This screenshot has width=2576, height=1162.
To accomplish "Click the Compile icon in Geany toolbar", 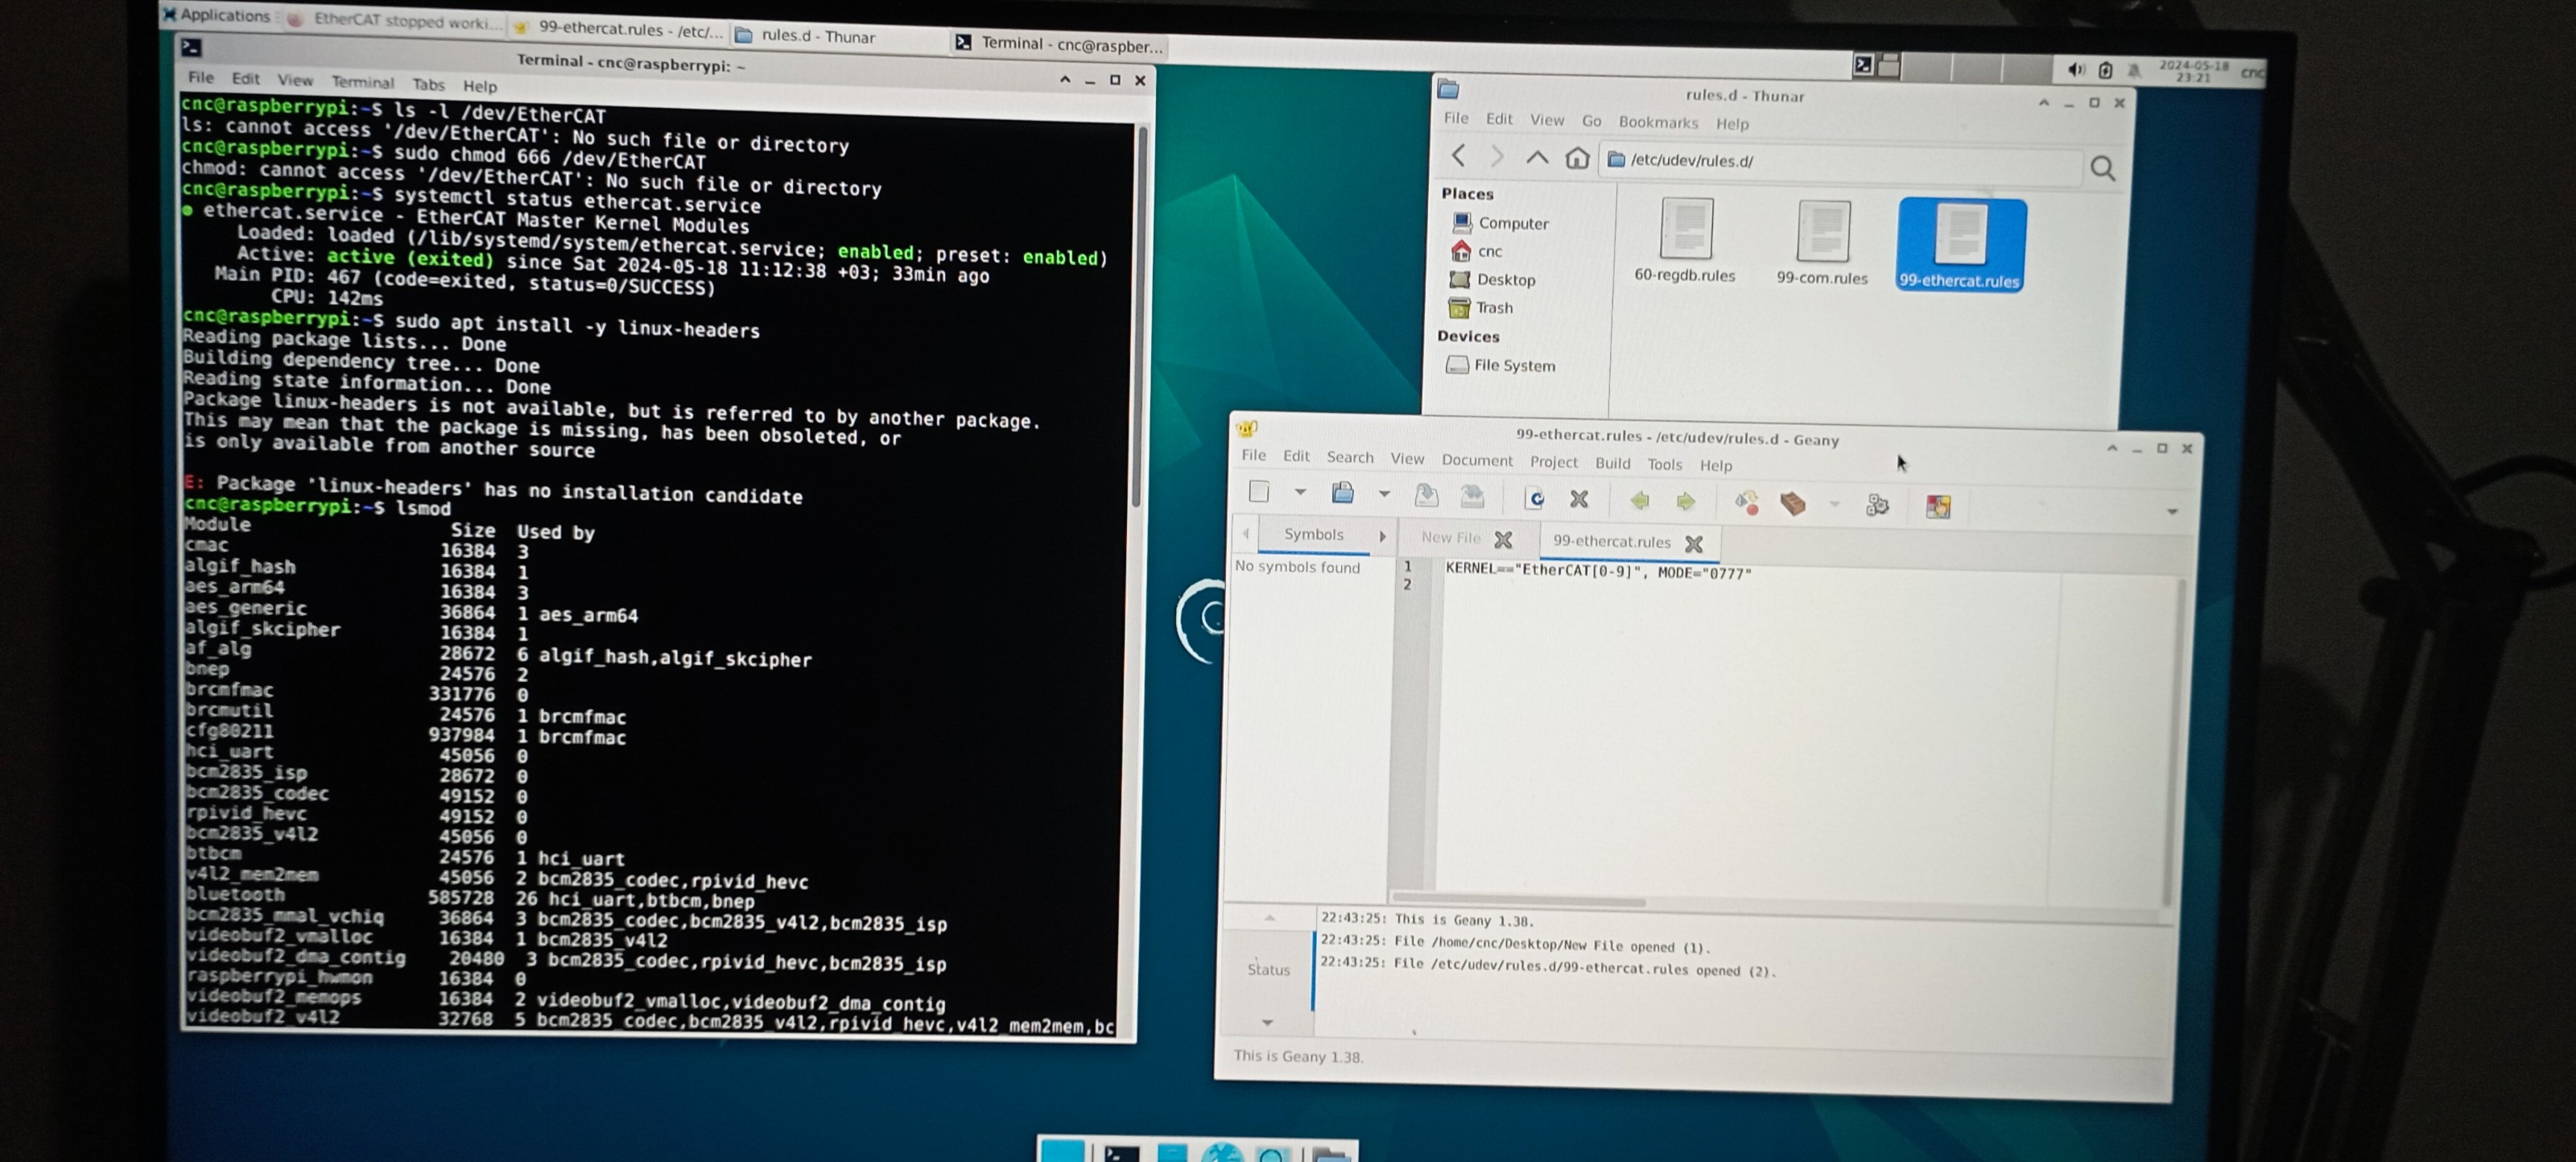I will click(1747, 502).
